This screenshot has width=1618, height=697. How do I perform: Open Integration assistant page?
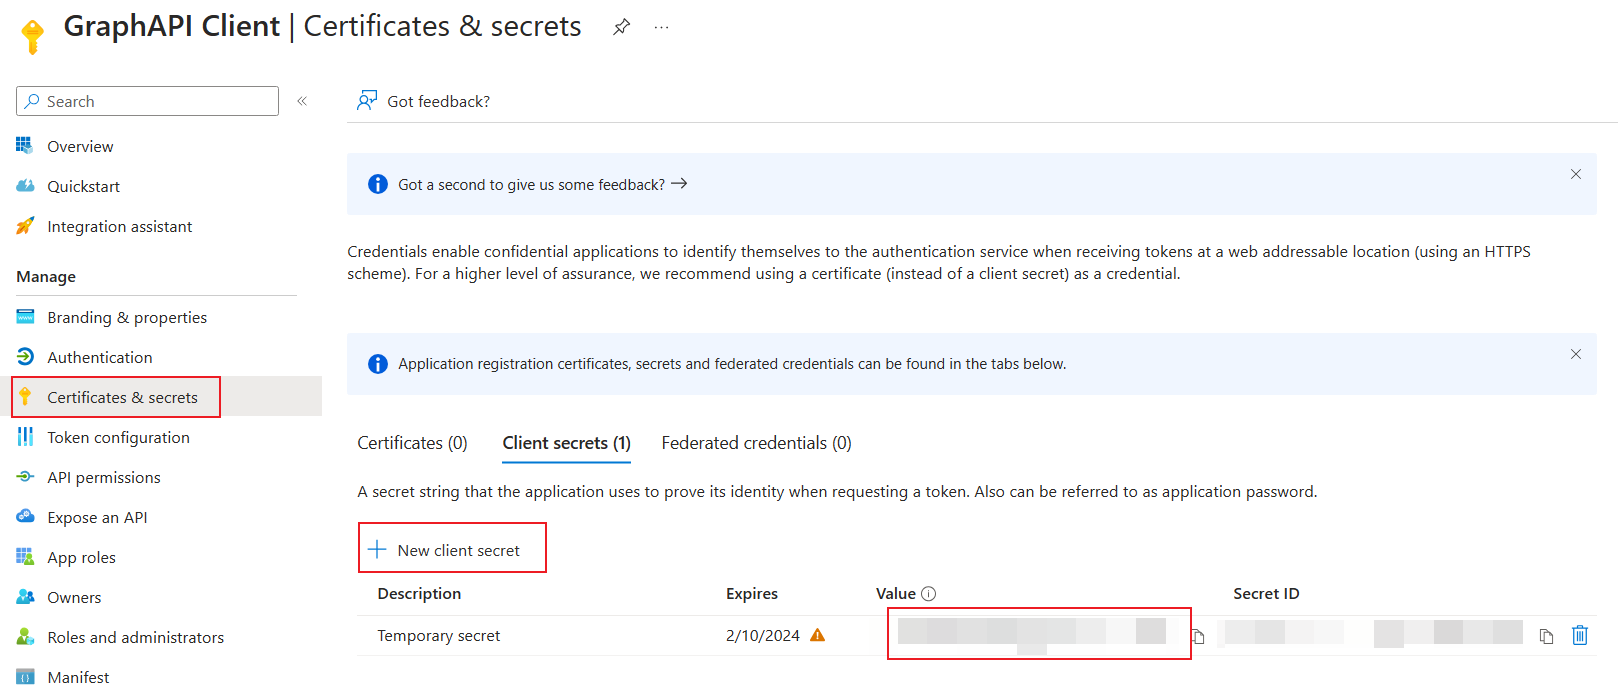[x=119, y=226]
